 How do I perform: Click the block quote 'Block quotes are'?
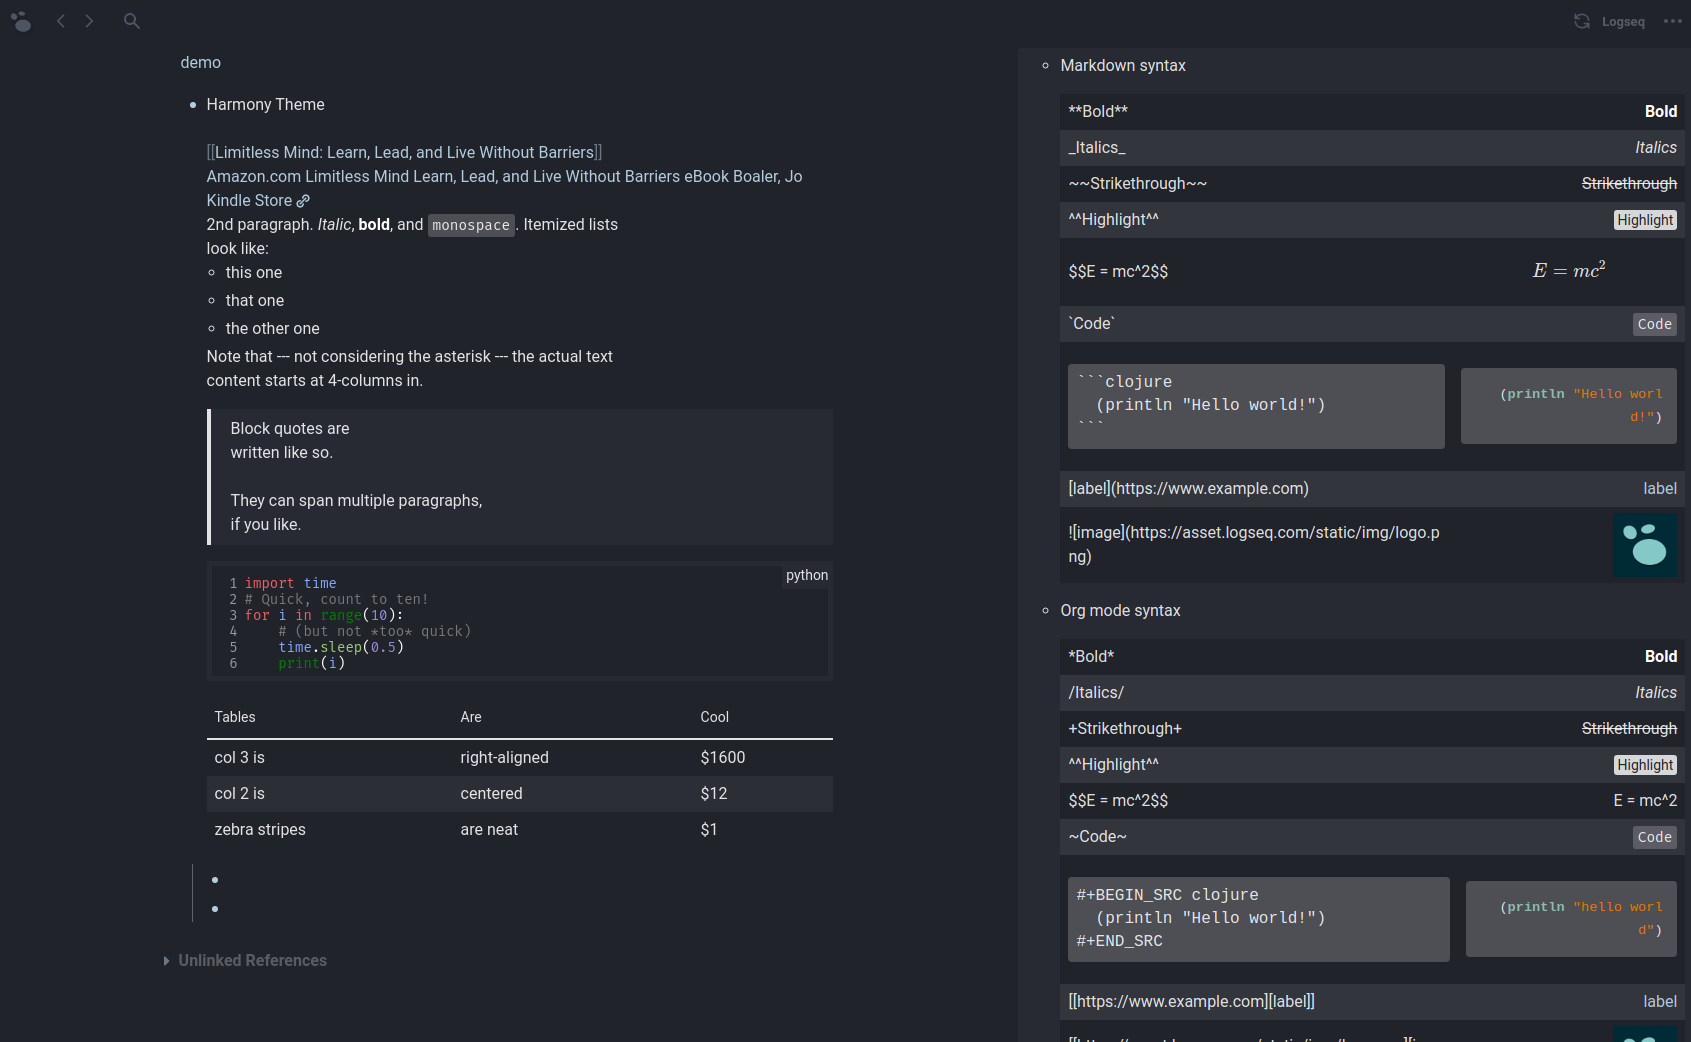290,429
